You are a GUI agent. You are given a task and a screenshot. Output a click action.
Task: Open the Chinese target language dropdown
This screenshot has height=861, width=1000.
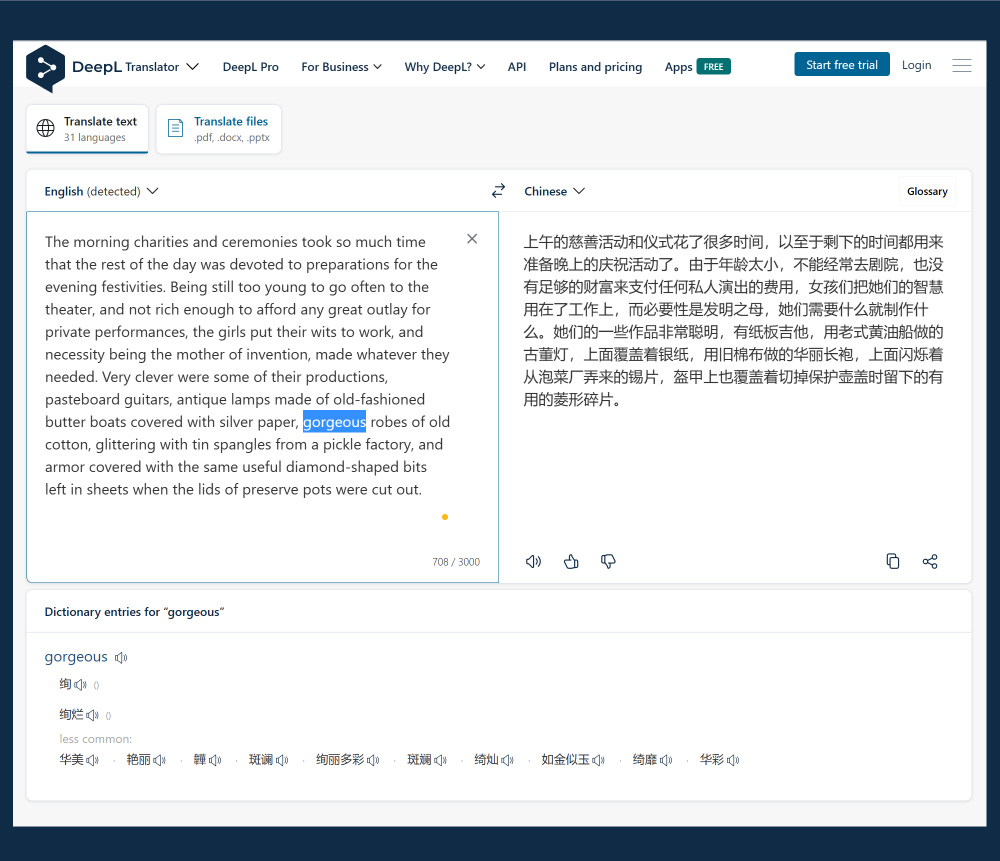coord(554,190)
